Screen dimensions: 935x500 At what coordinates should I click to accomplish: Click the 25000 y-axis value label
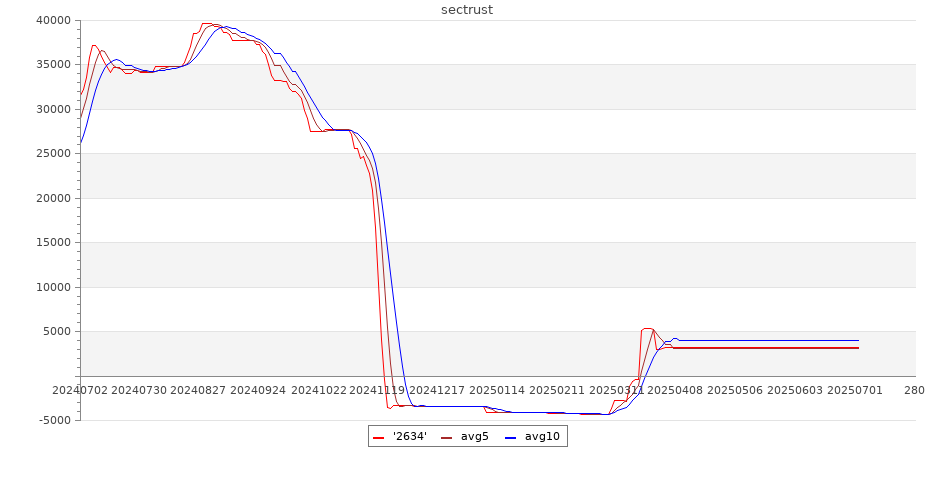click(52, 154)
